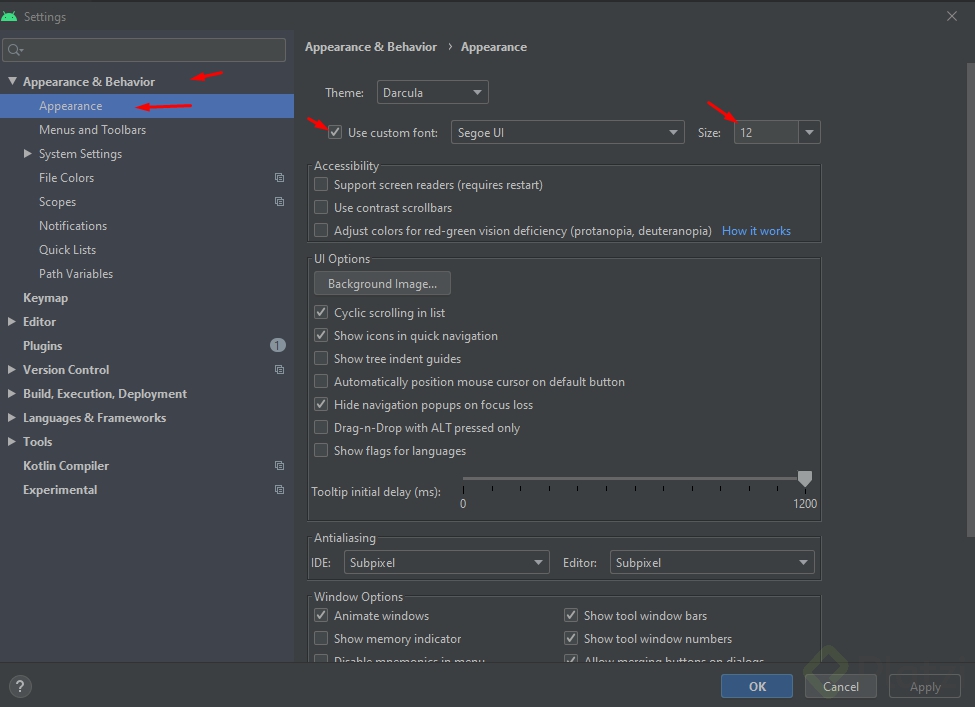
Task: Click the project-level icon beside Version Control
Action: click(x=280, y=370)
